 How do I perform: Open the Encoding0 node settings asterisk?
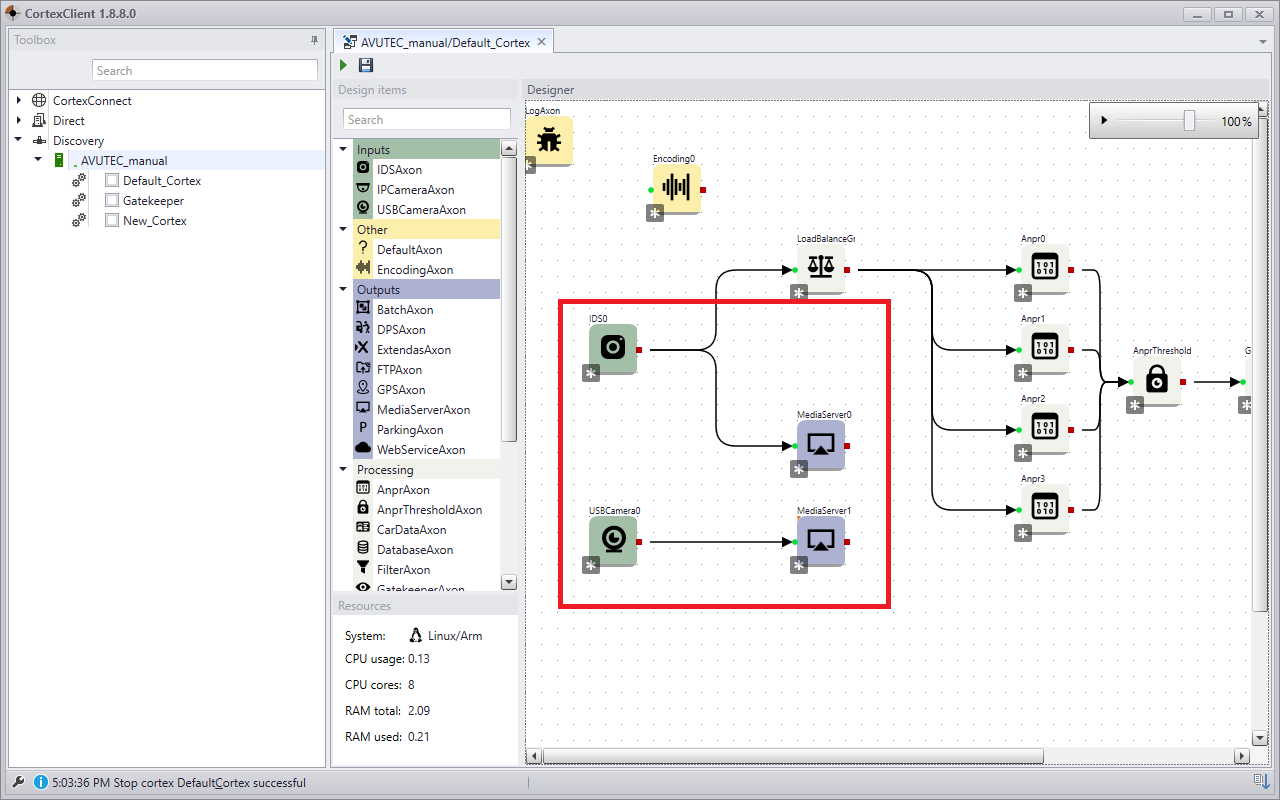pos(655,213)
